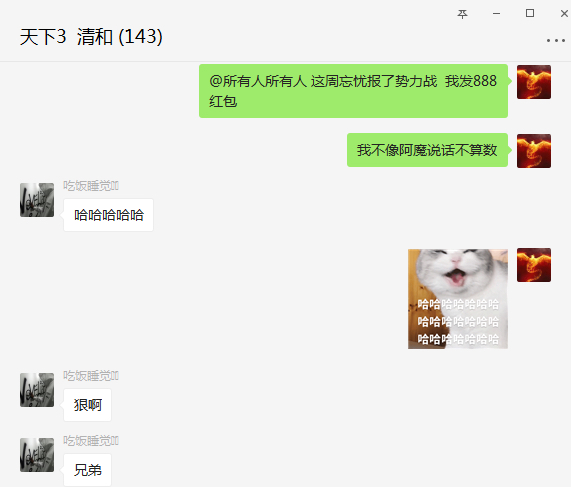This screenshot has width=571, height=487.
Task: Open the three-dots chat info menu
Action: point(556,40)
